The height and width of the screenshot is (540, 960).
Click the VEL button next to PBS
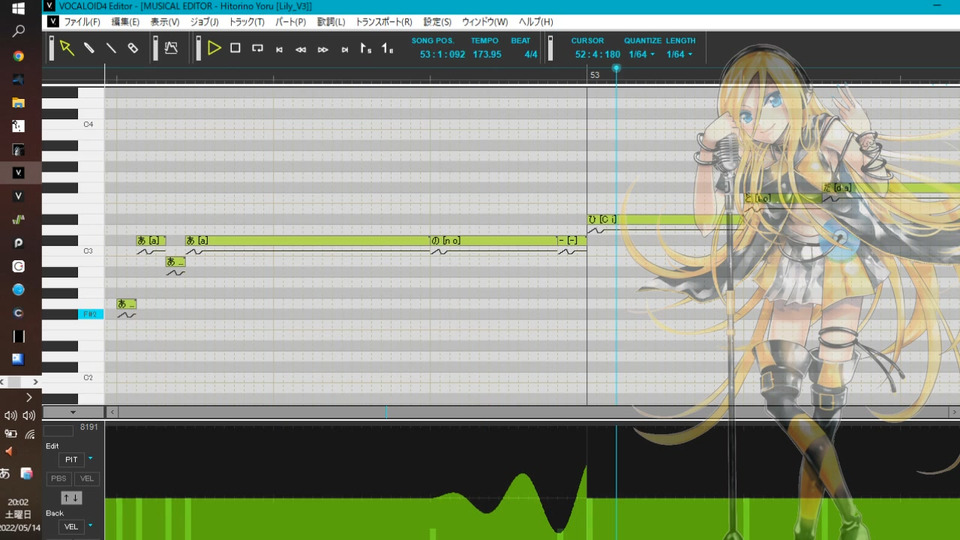(x=87, y=479)
